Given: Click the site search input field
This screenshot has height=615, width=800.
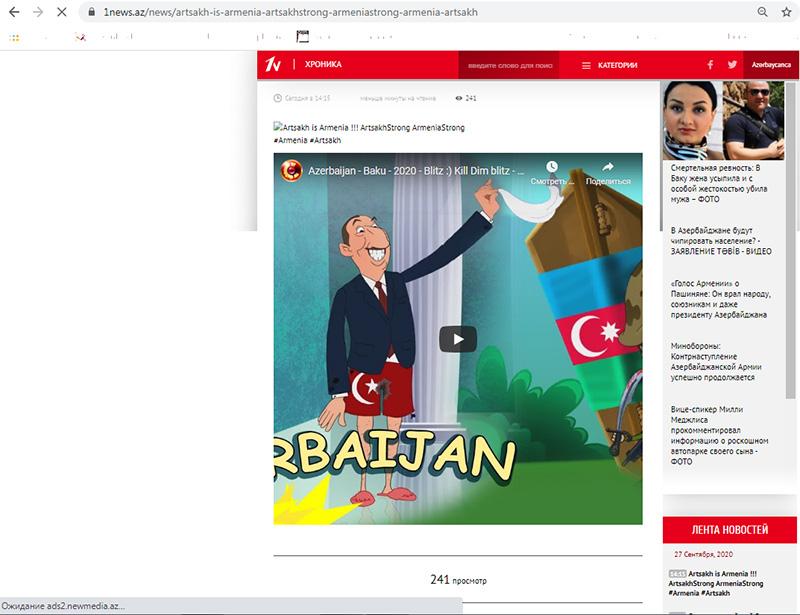Looking at the screenshot, I should (x=506, y=65).
